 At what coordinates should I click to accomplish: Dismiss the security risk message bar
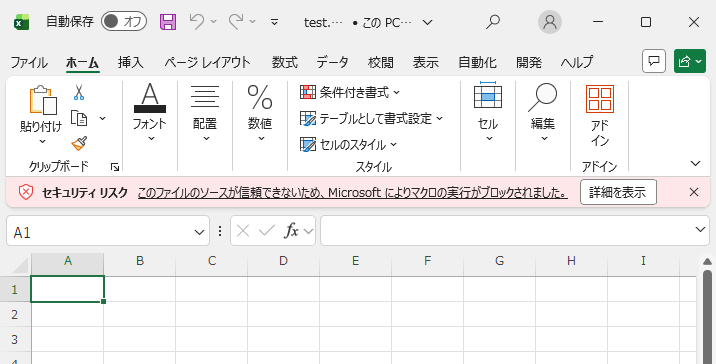[694, 192]
